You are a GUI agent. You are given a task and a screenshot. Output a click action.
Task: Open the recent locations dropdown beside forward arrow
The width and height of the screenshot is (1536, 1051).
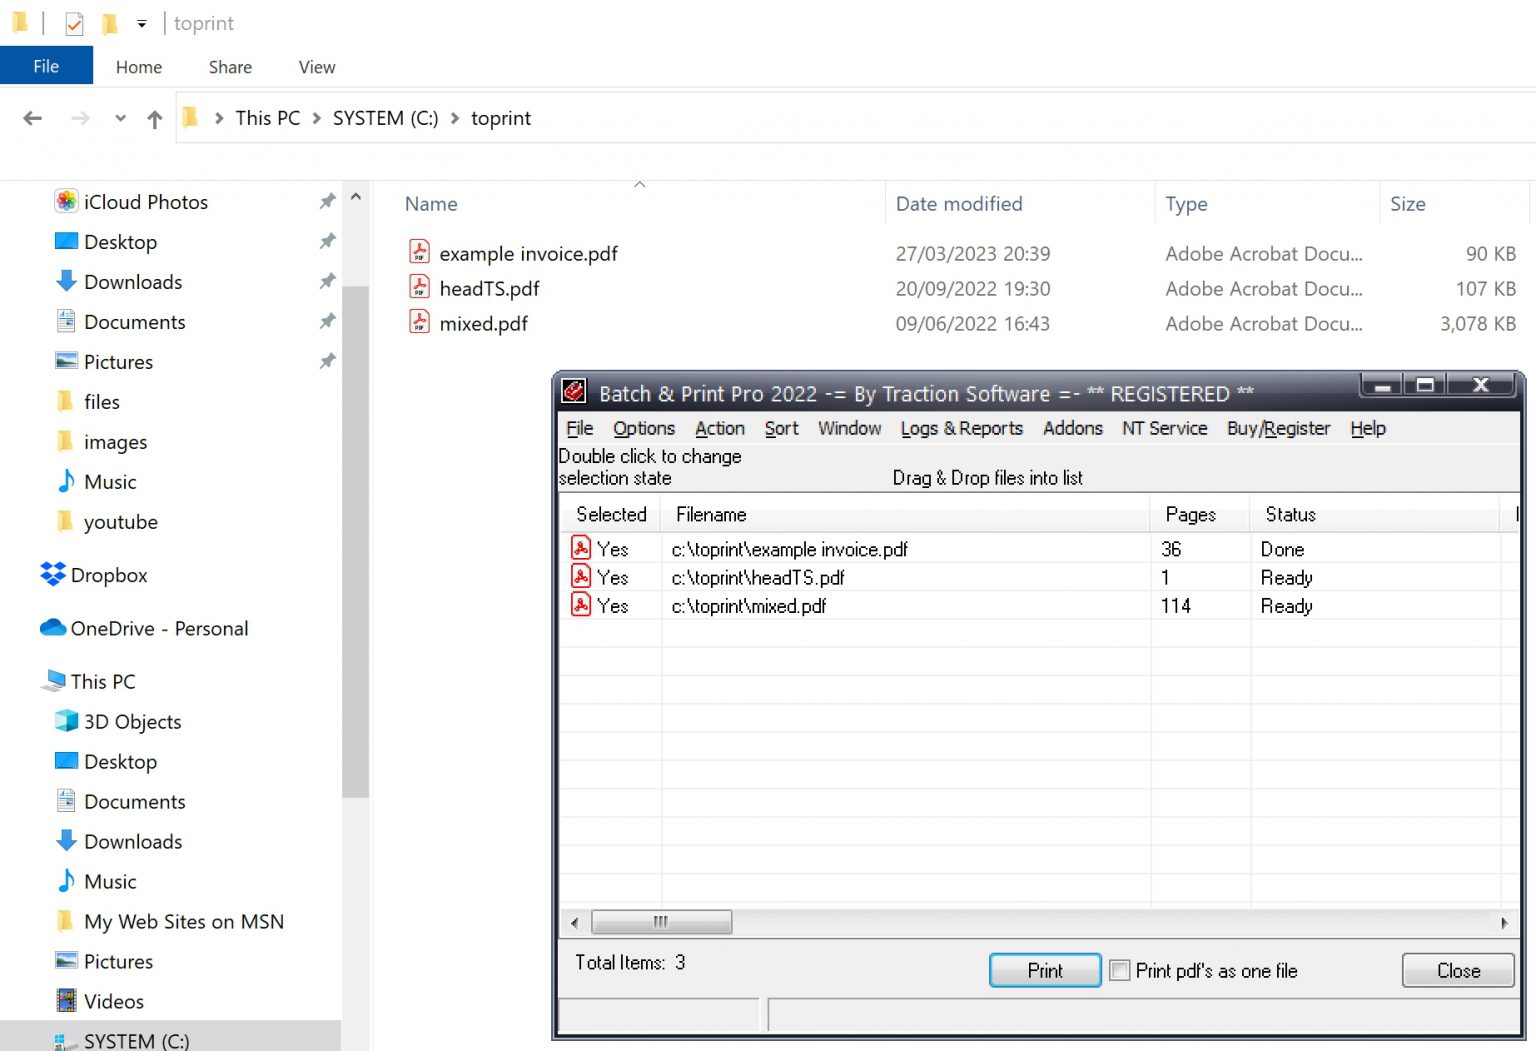click(x=120, y=118)
